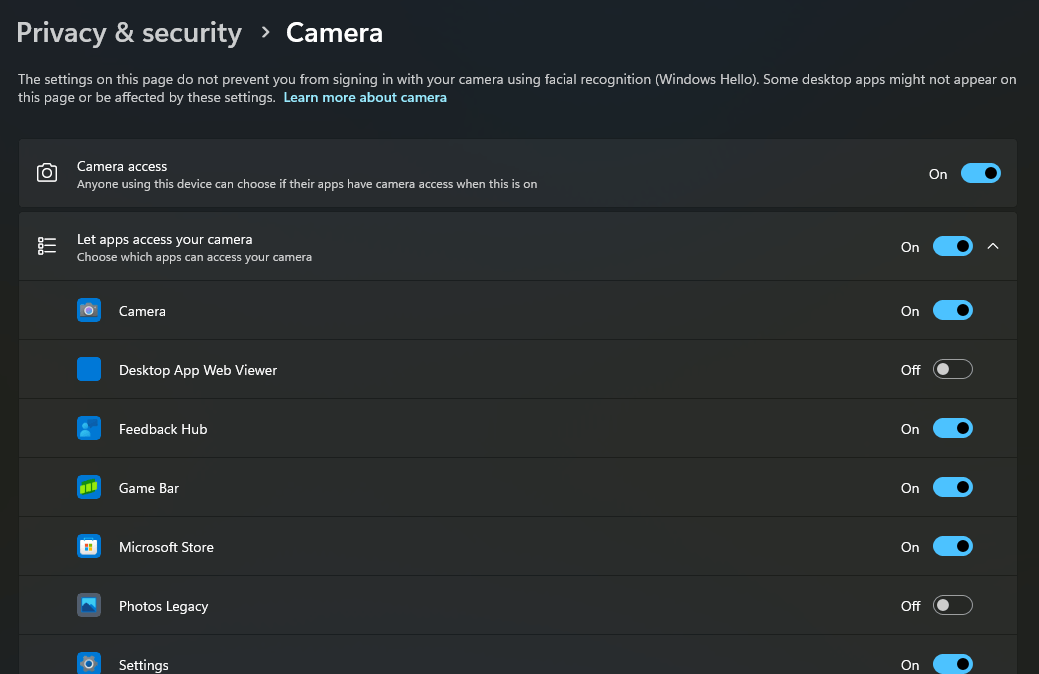The height and width of the screenshot is (674, 1039).
Task: Click the Microsoft Store icon
Action: click(89, 546)
